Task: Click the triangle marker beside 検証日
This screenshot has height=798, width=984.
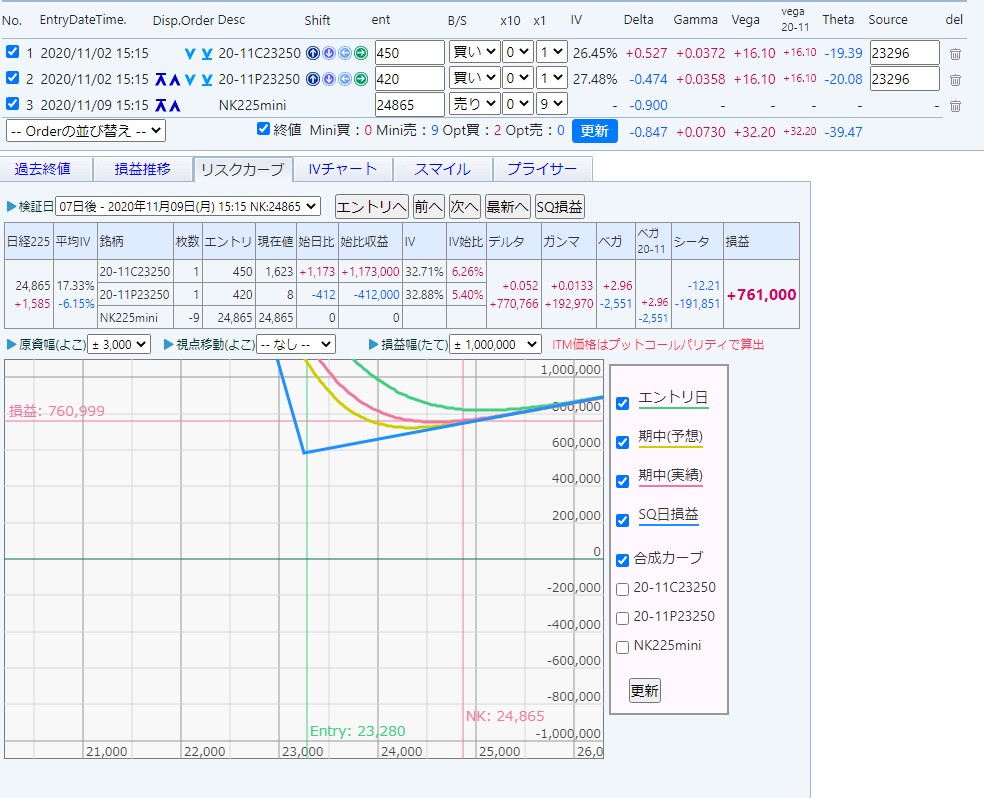Action: click(11, 206)
